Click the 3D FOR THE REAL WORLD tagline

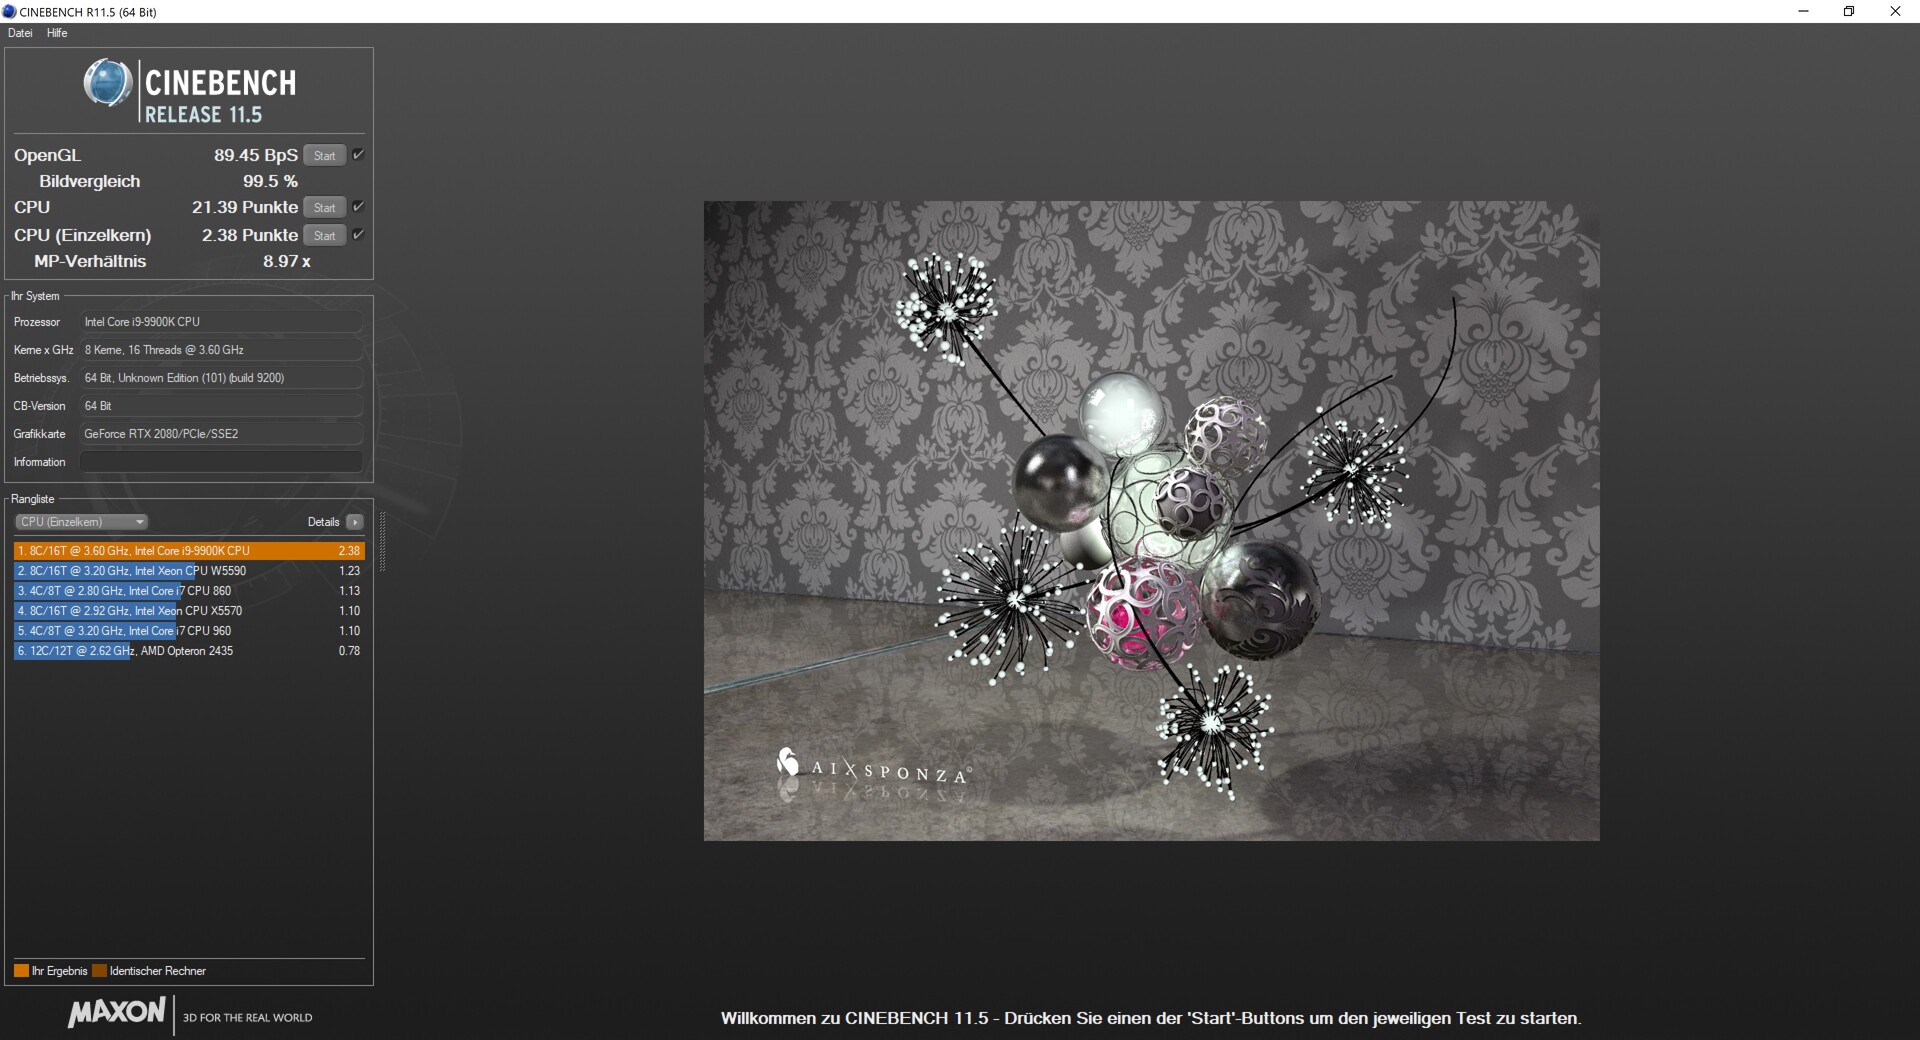point(247,1018)
